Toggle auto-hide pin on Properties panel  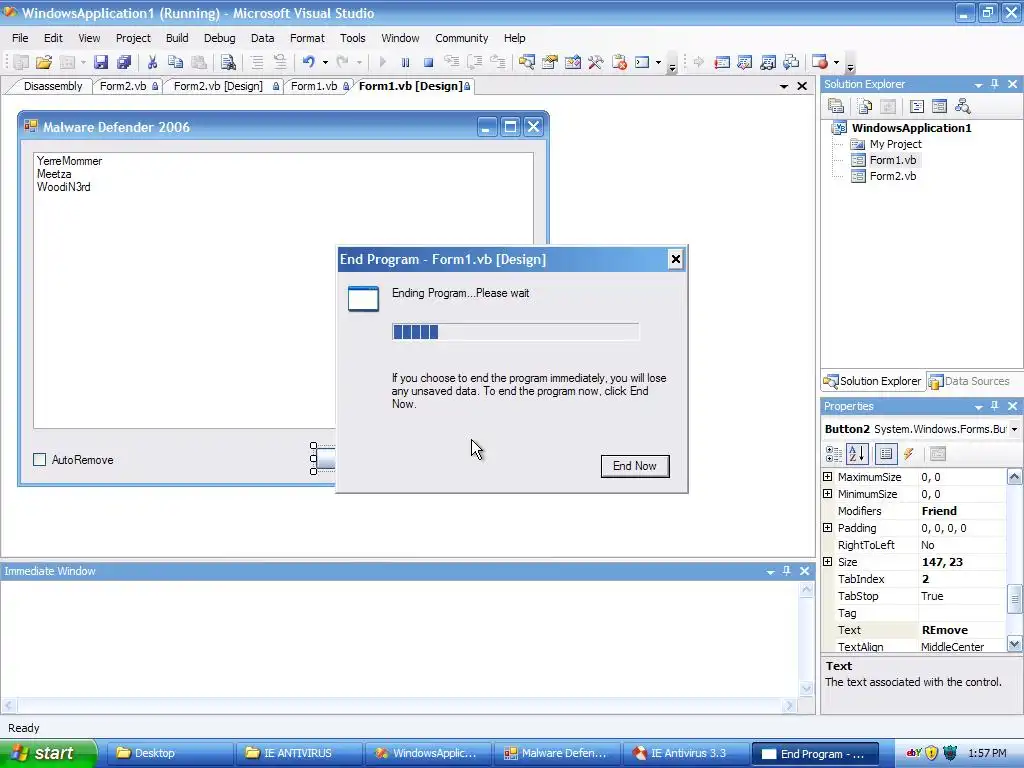(x=995, y=406)
